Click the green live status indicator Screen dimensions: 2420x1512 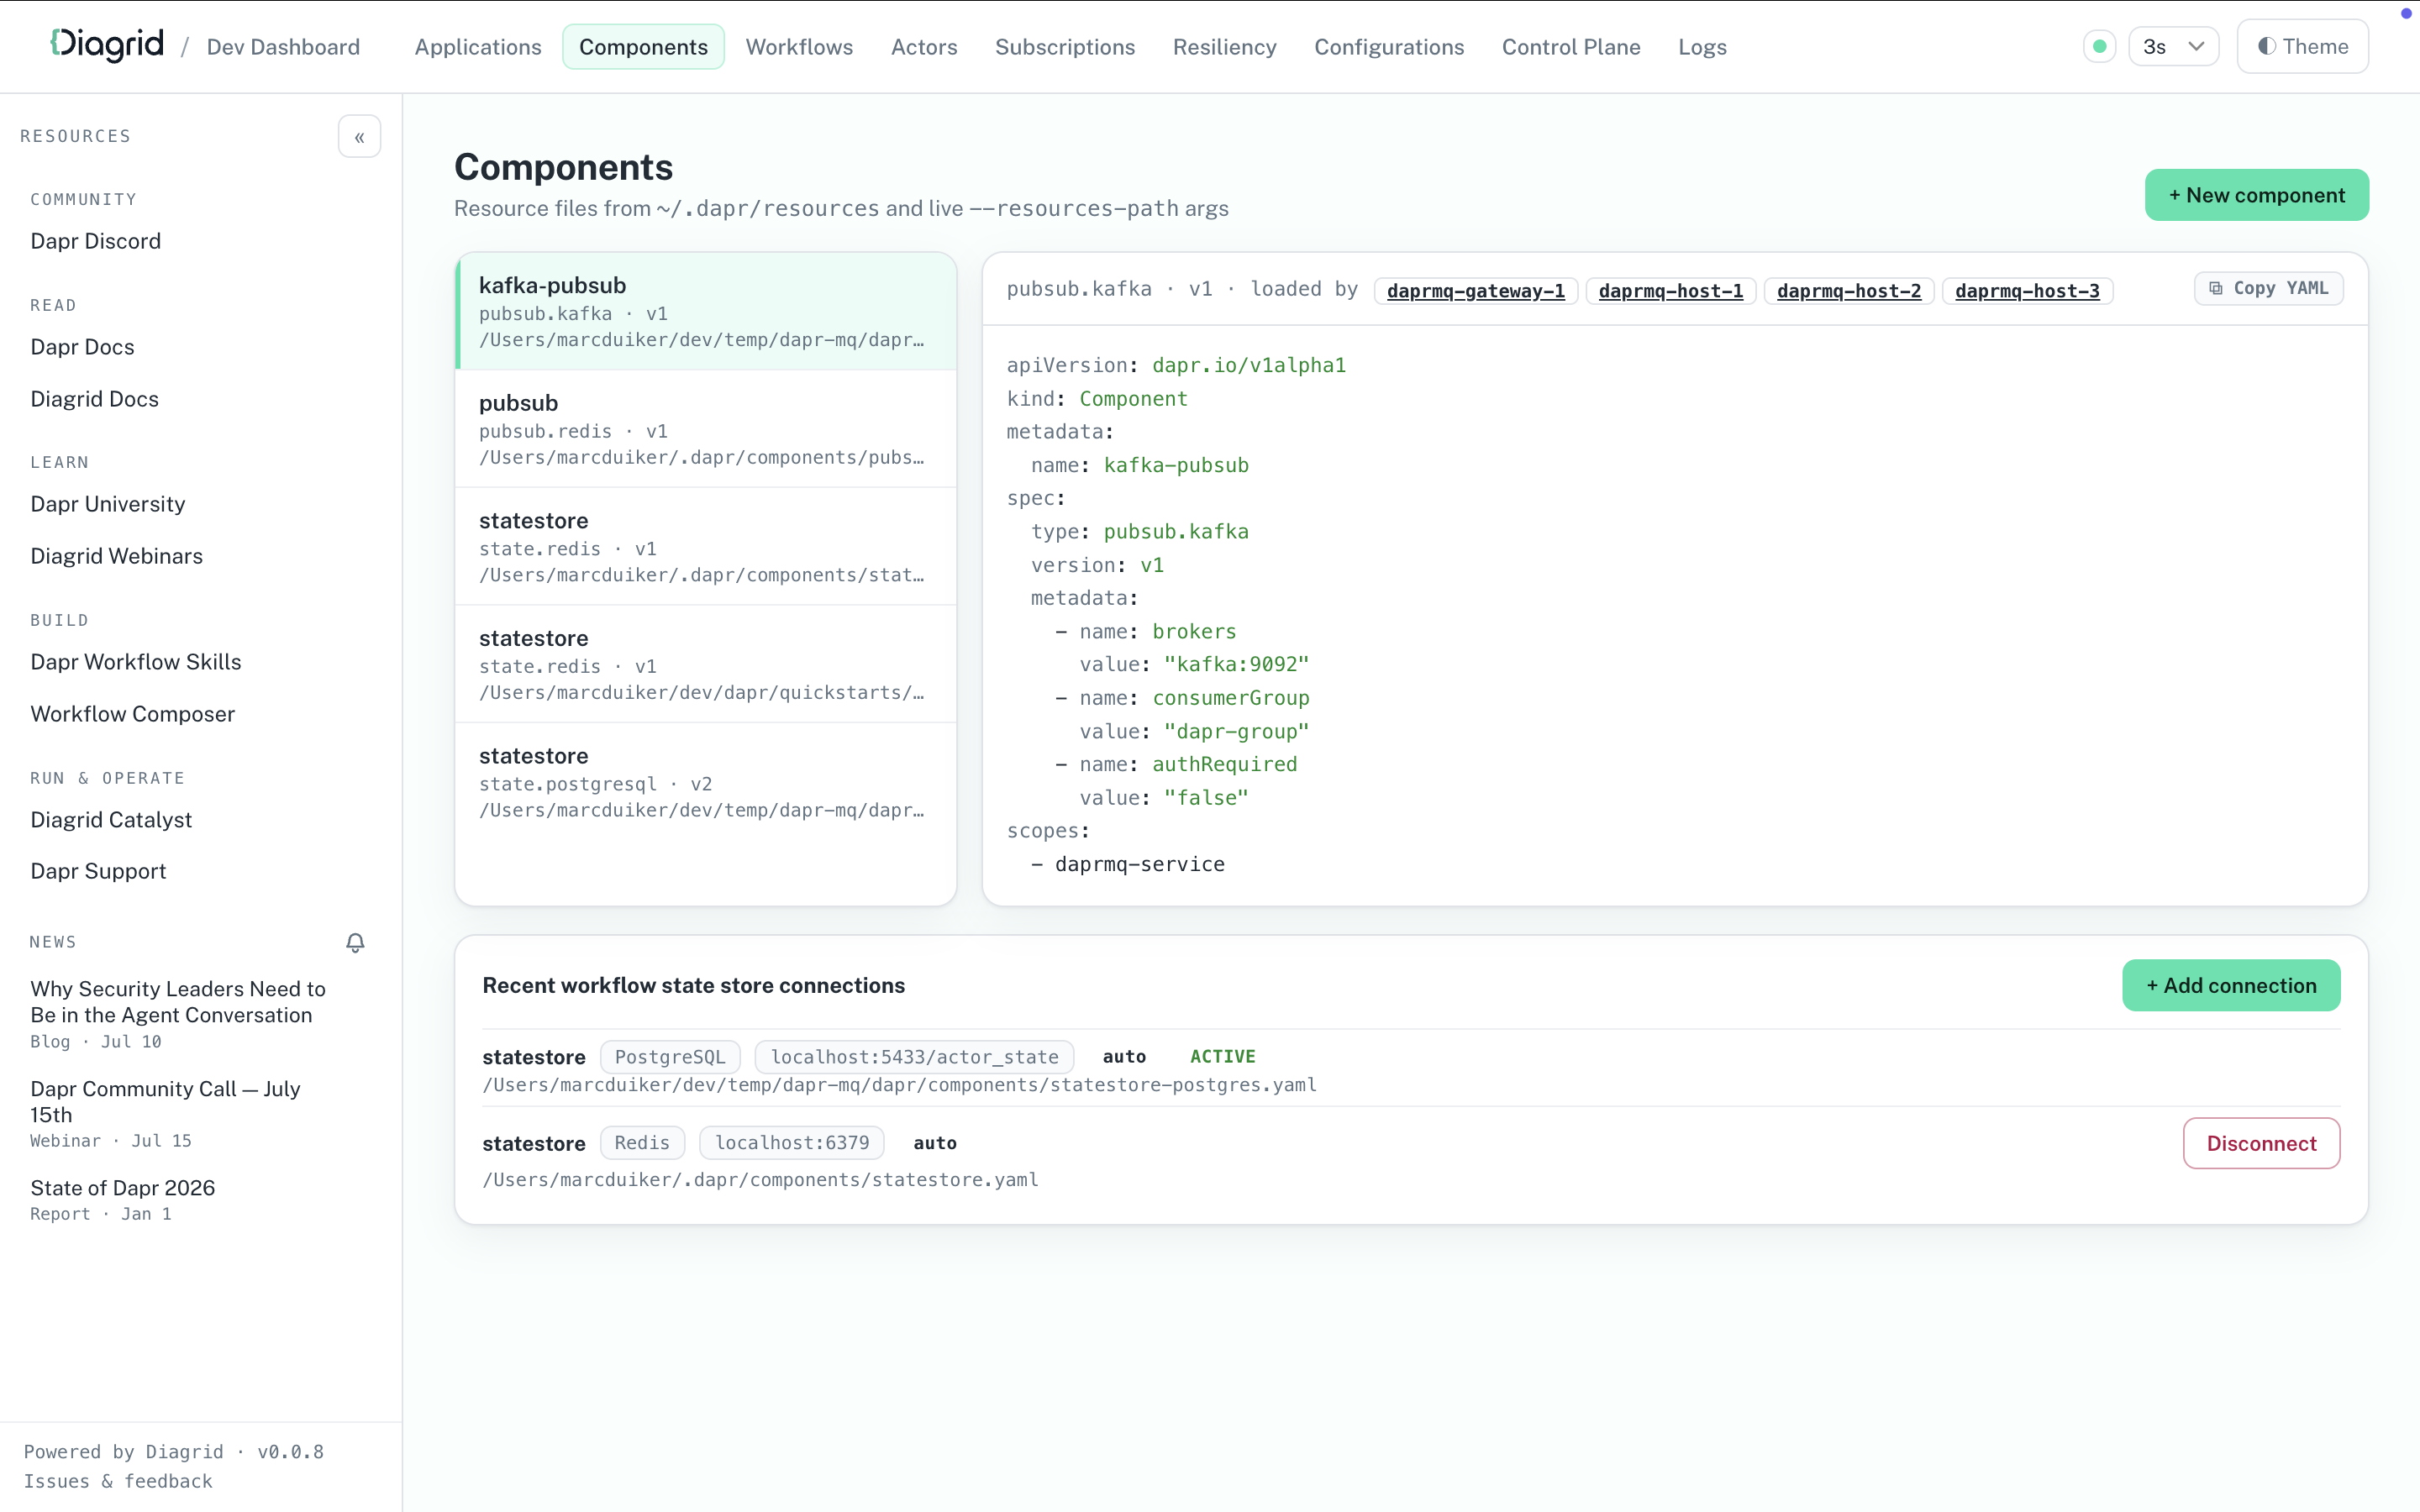click(2099, 46)
